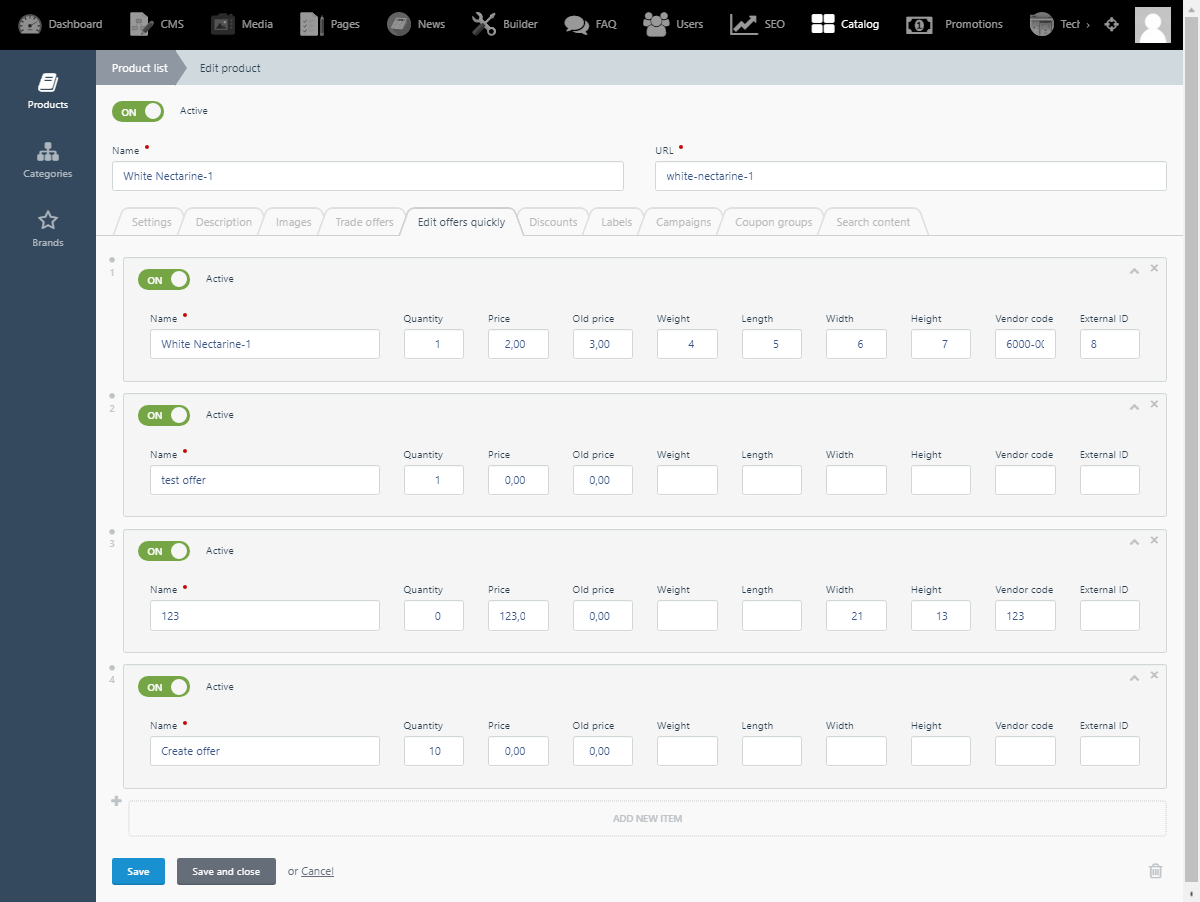Switch to the Settings tab
This screenshot has height=902, width=1200.
151,222
